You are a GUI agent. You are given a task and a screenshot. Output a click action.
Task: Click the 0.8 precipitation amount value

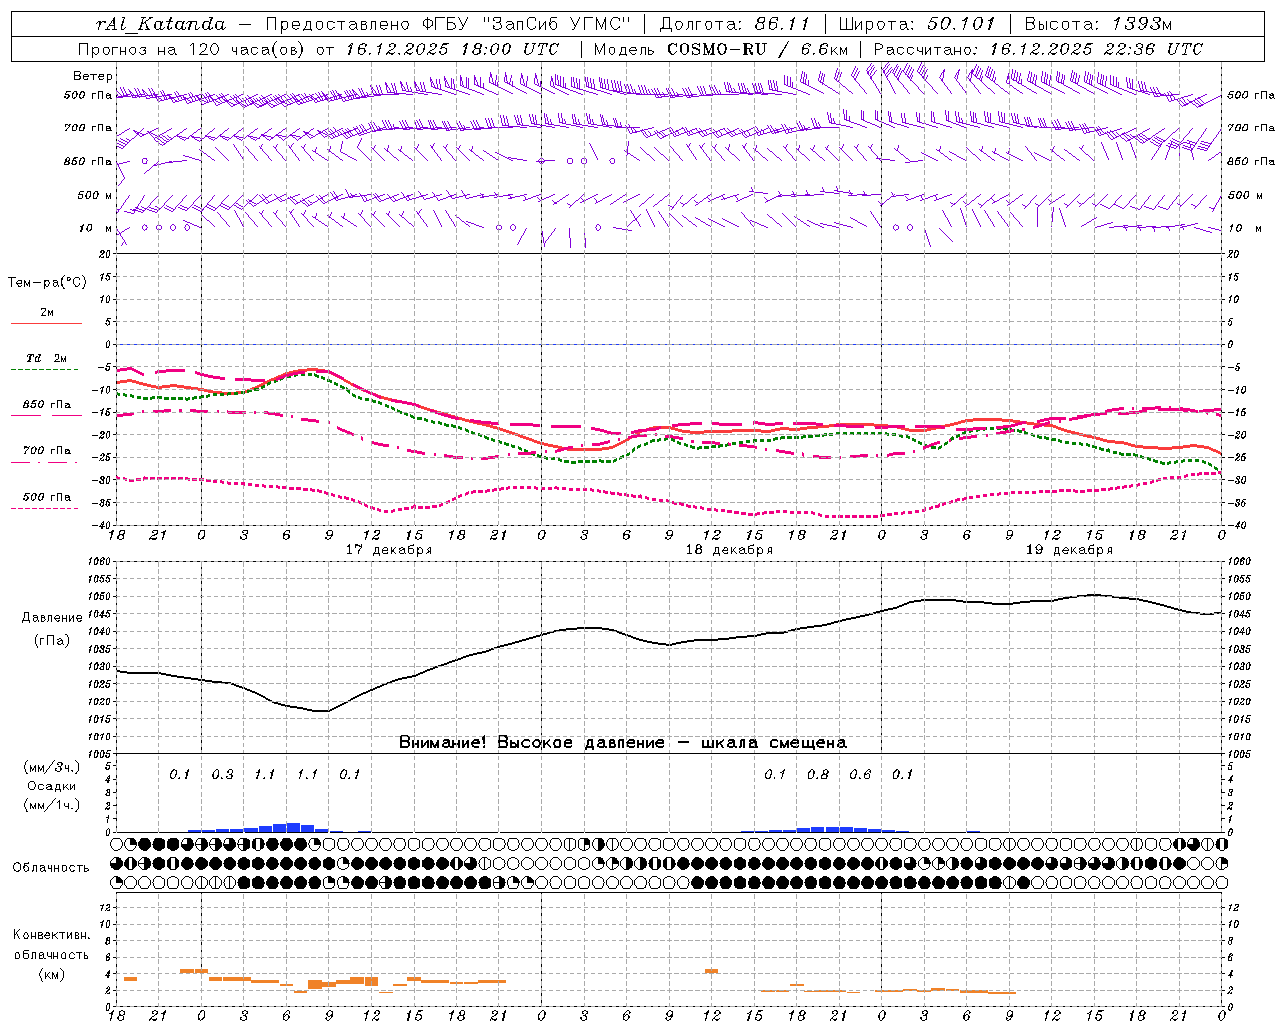point(818,774)
